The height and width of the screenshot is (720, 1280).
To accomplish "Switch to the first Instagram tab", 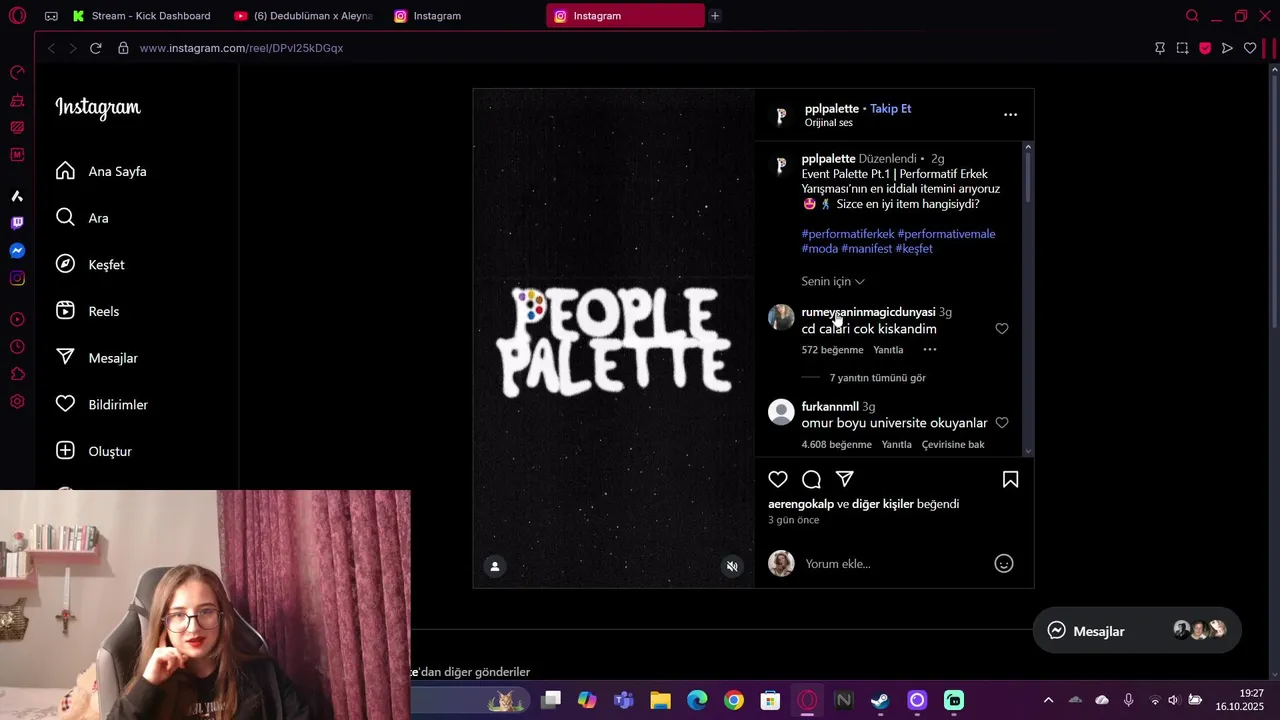I will tap(462, 16).
